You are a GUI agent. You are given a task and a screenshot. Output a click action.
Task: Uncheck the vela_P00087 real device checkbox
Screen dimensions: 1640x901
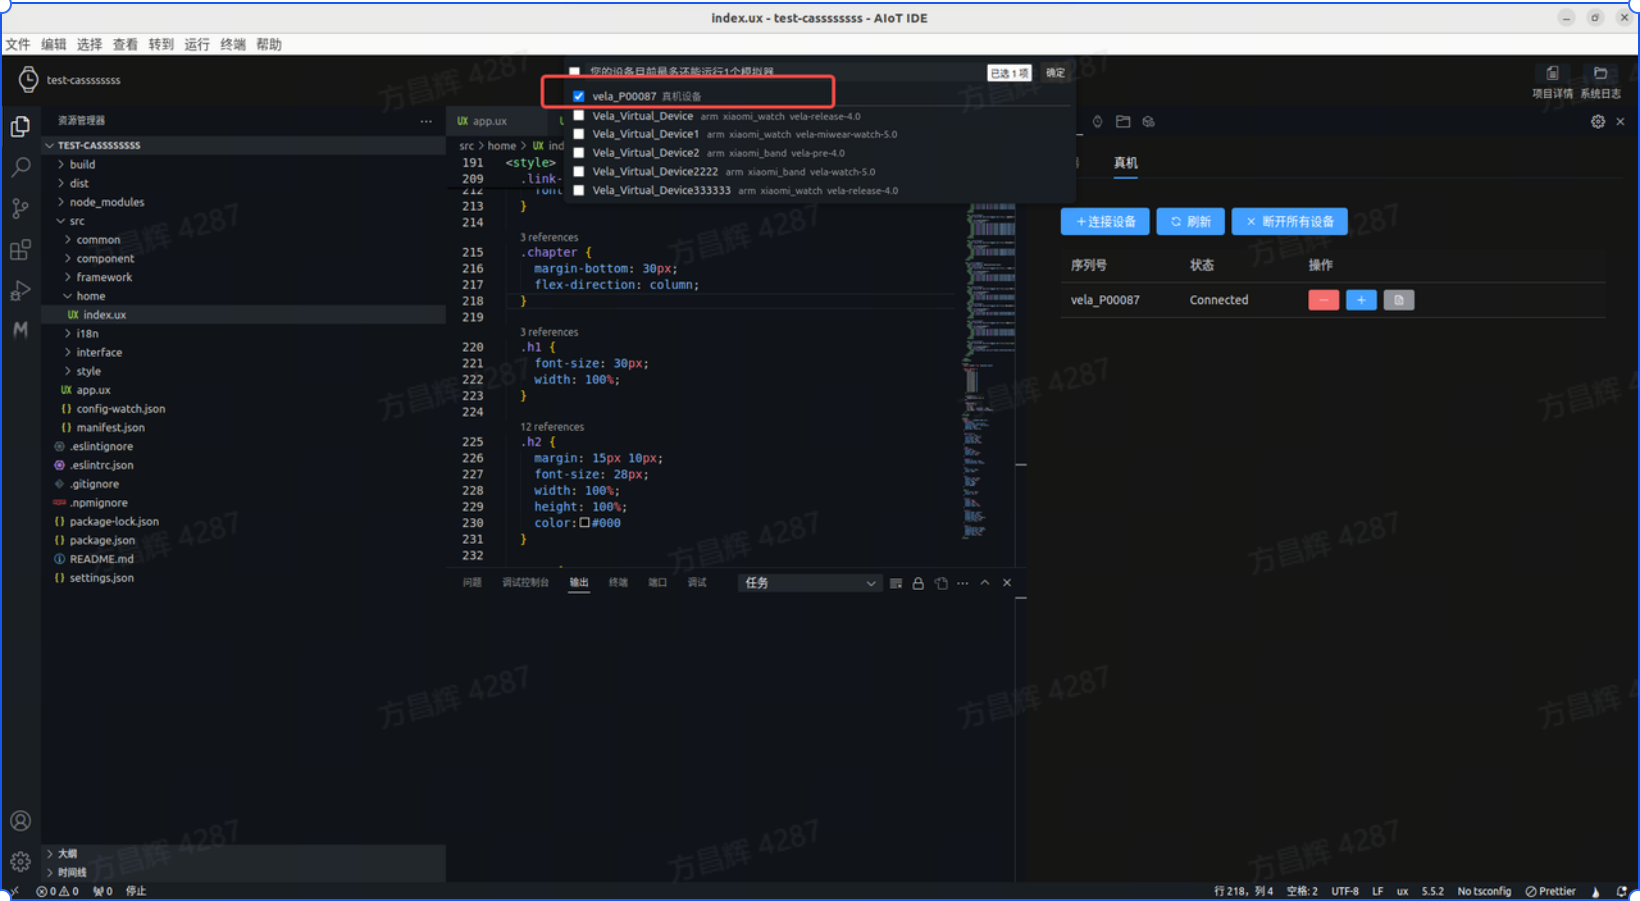tap(579, 97)
